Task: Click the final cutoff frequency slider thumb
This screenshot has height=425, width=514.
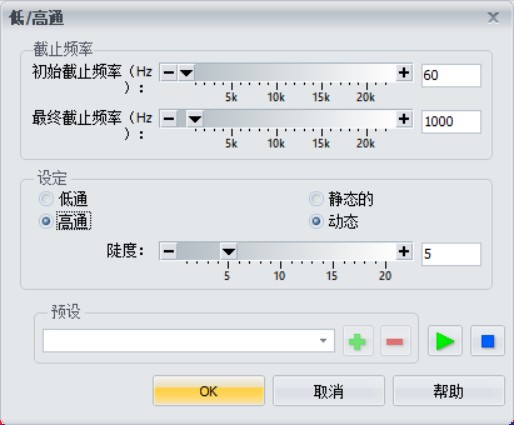Action: click(195, 119)
